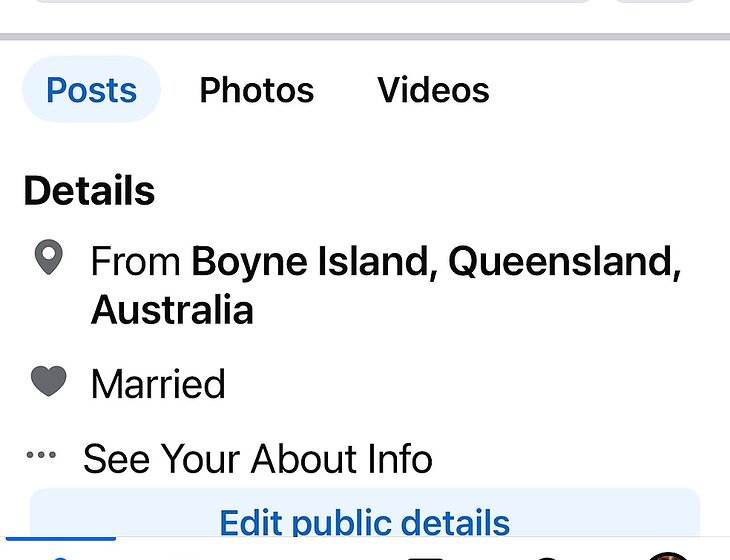
Task: Click the location pin icon
Action: tap(48, 260)
